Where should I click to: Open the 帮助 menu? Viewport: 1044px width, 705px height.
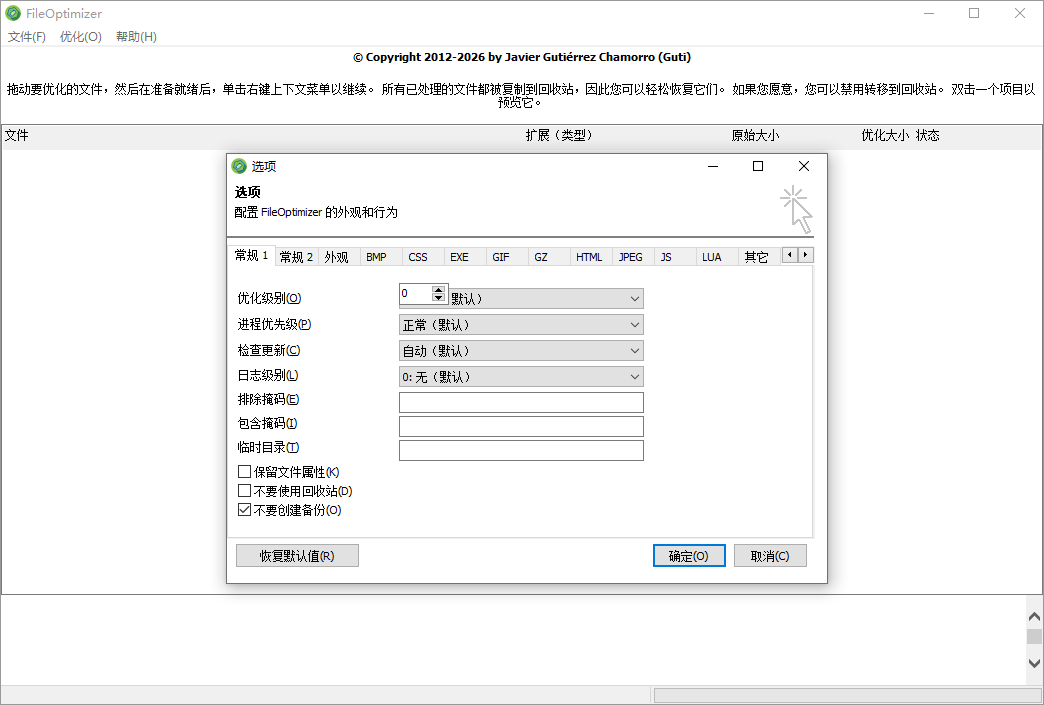point(136,37)
